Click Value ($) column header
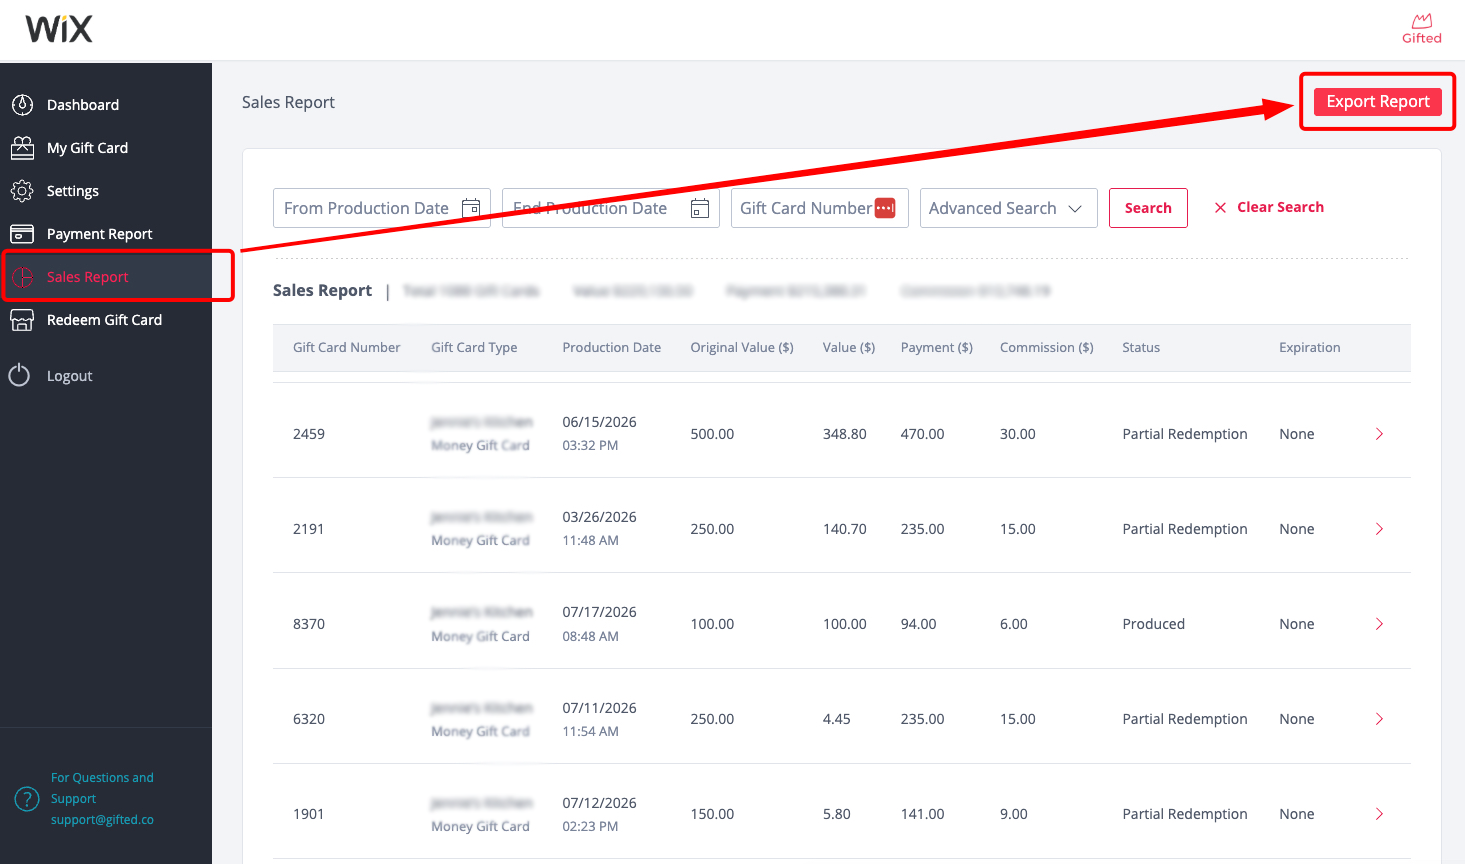 pos(849,348)
